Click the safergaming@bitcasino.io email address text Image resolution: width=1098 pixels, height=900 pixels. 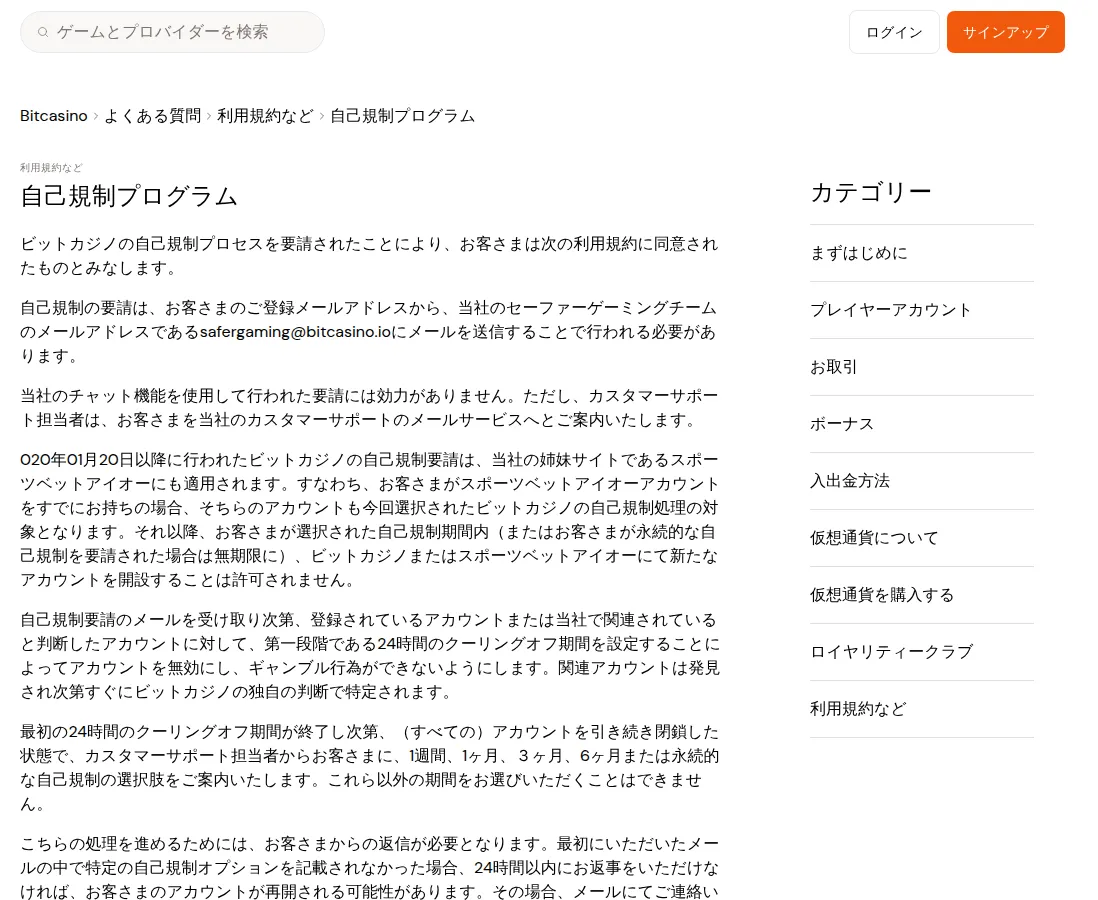pyautogui.click(x=296, y=332)
